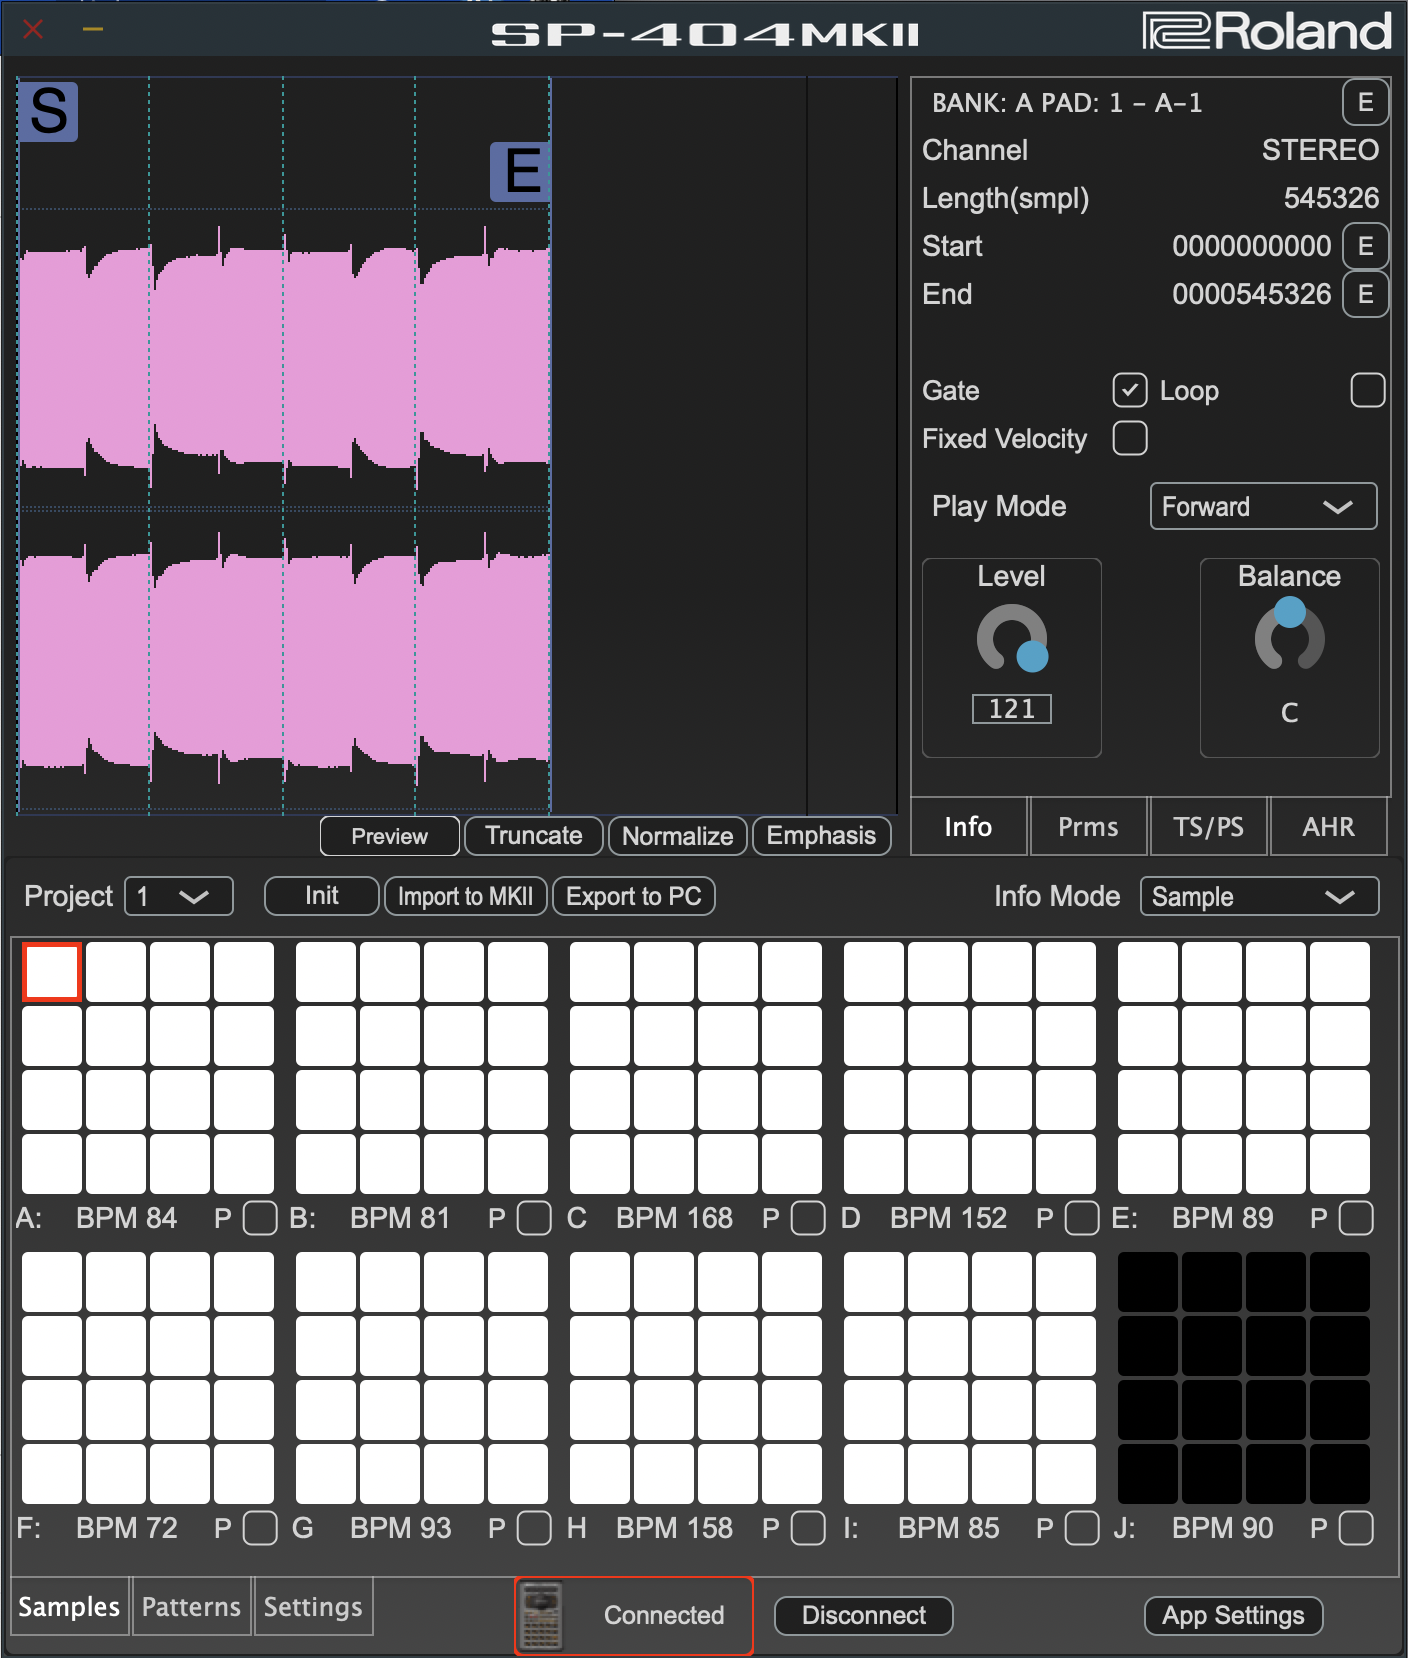Click the Truncate button

pos(534,836)
